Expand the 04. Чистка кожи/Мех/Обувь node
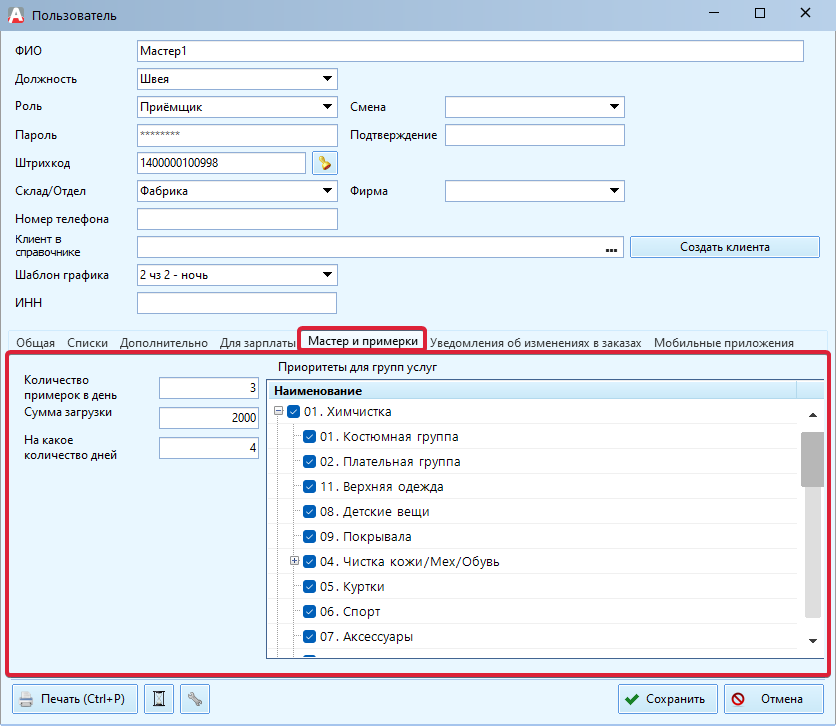 pyautogui.click(x=295, y=562)
